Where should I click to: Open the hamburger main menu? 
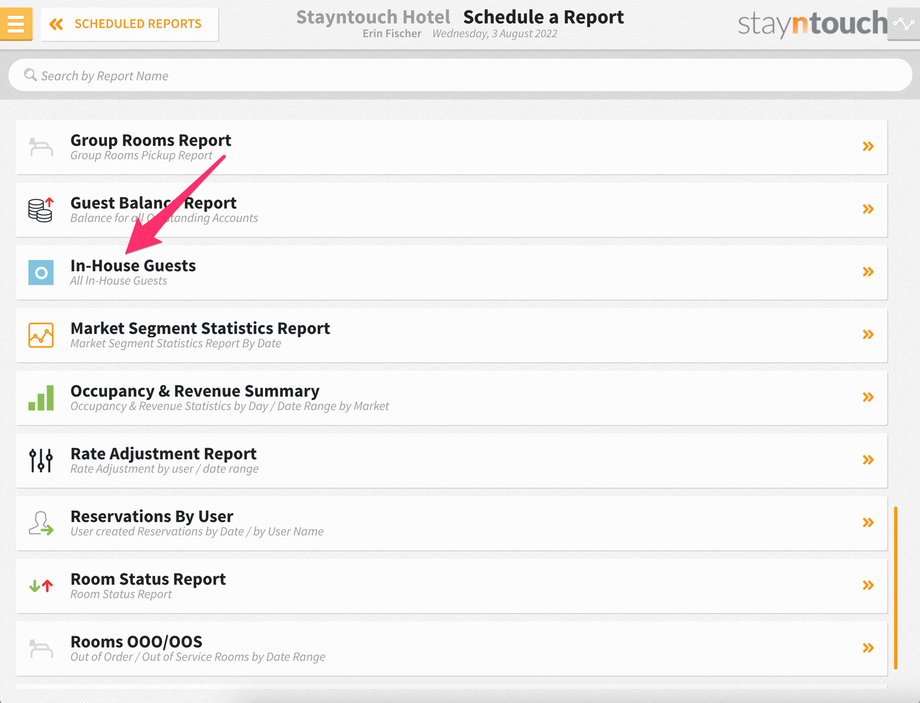pos(16,24)
